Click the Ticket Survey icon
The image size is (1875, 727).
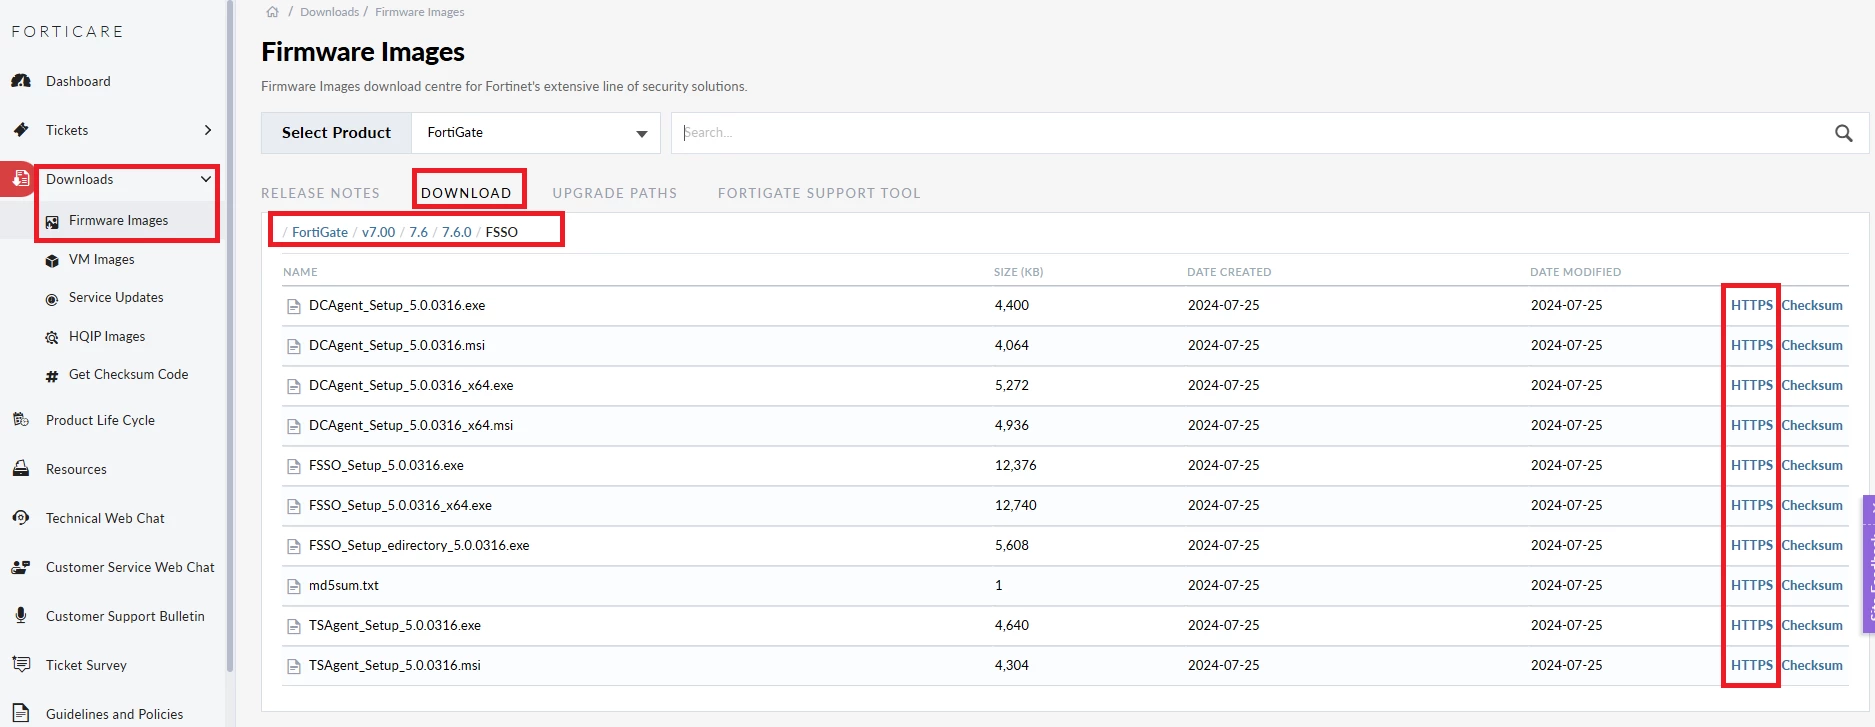click(21, 664)
